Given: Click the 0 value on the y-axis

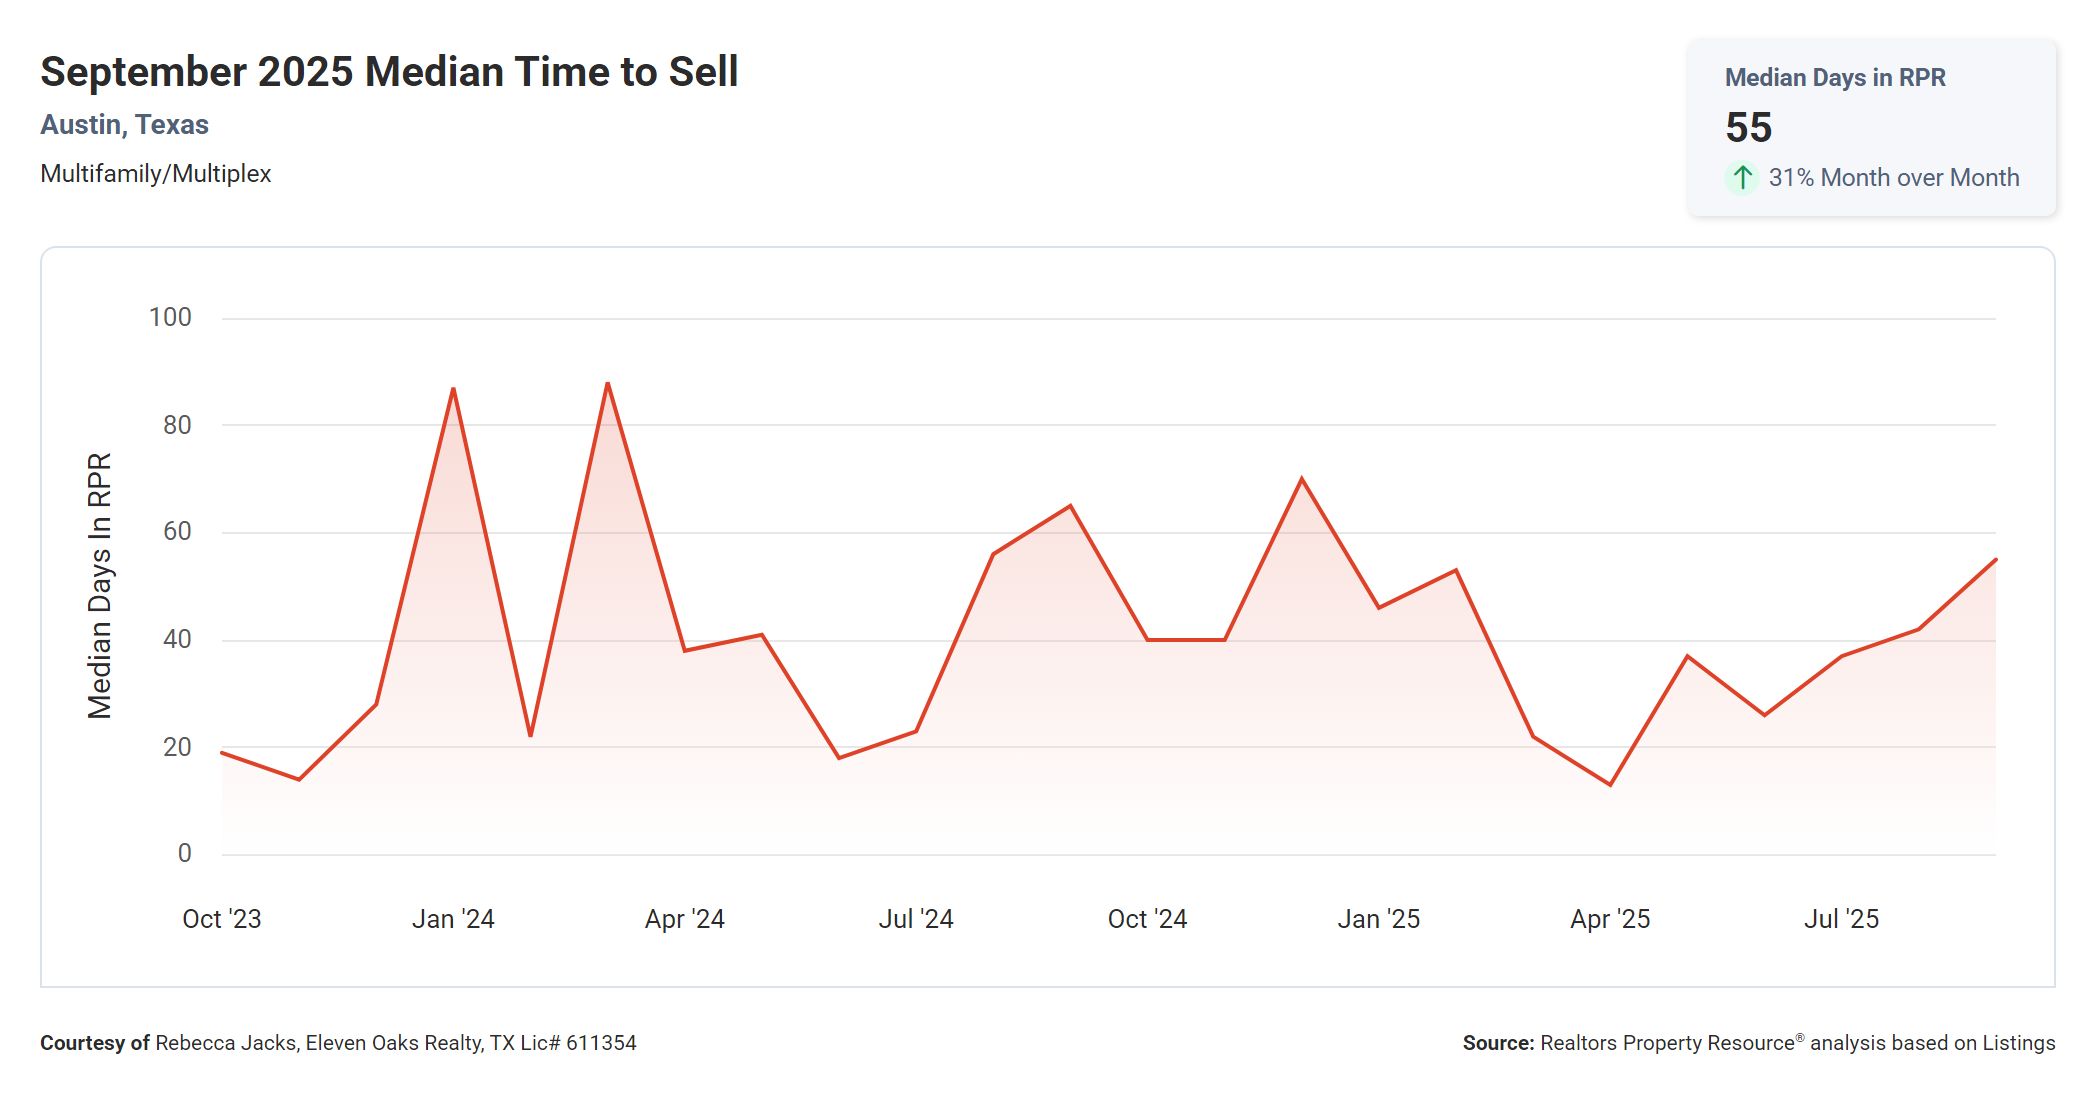Looking at the screenshot, I should click(x=184, y=854).
